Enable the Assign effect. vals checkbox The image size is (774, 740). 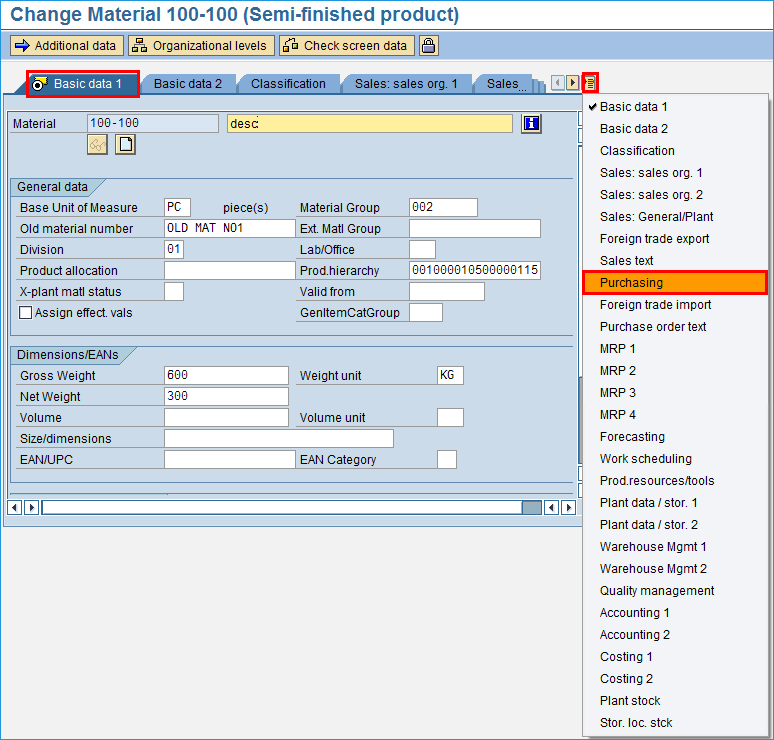point(26,313)
